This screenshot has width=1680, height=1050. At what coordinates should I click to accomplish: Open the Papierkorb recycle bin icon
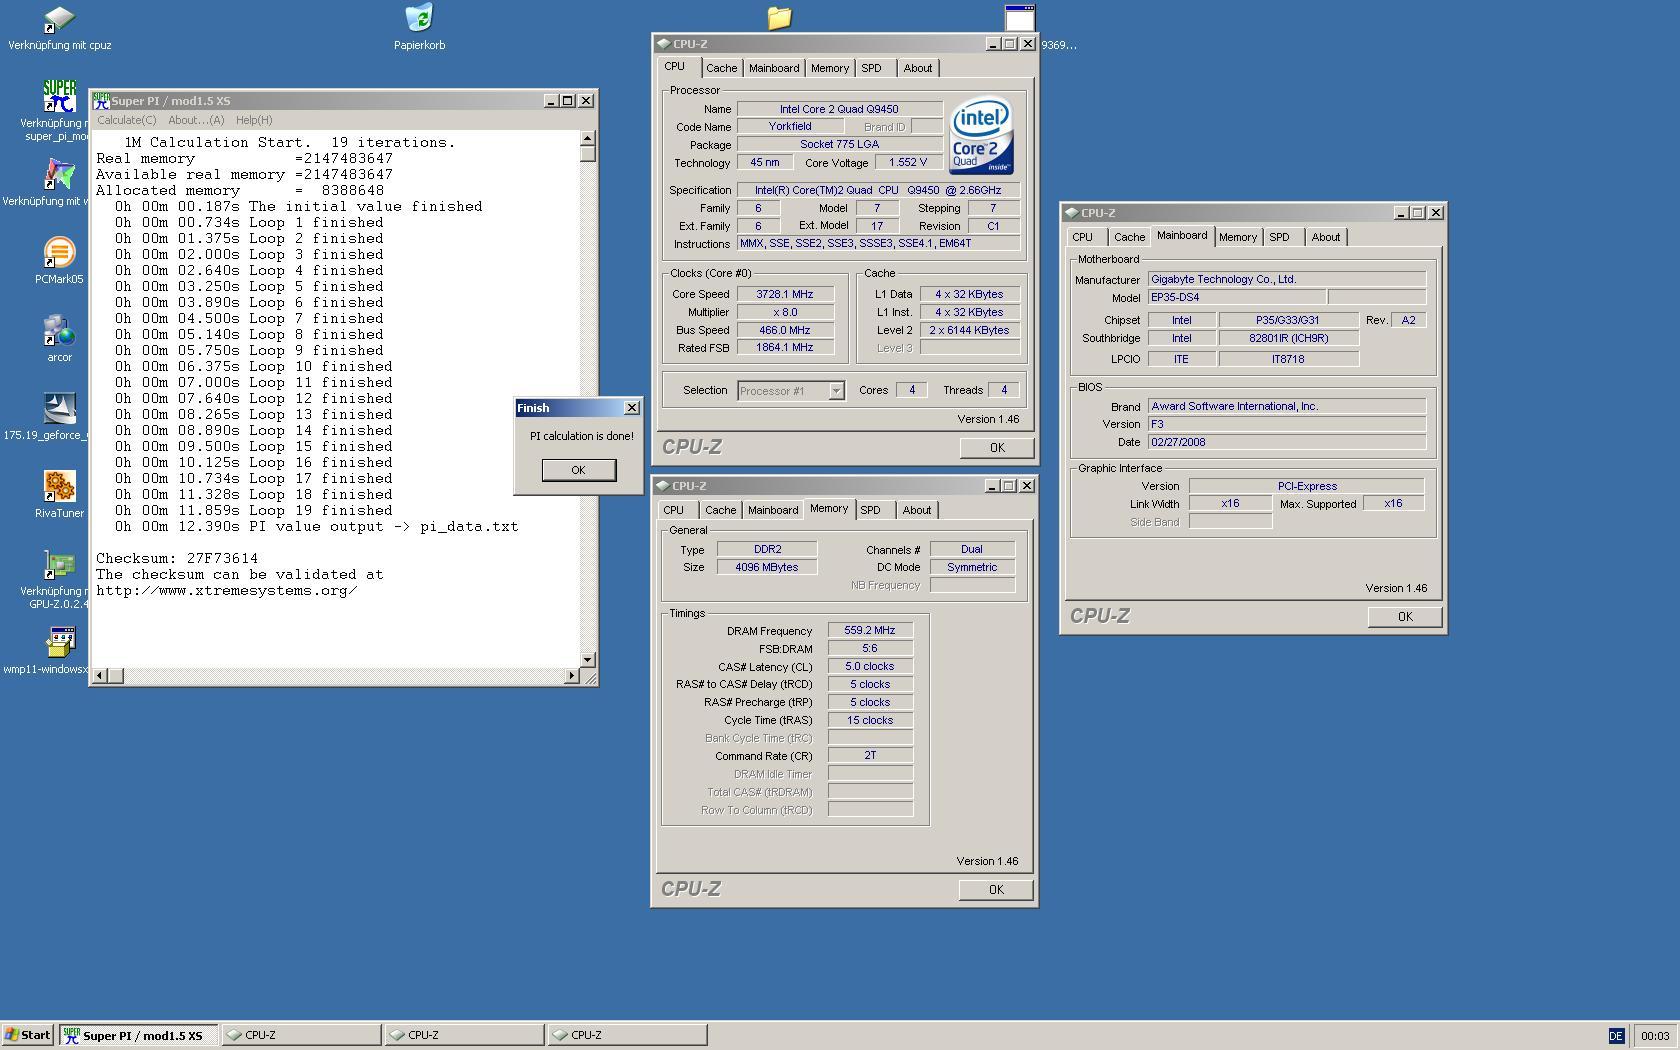tap(419, 19)
